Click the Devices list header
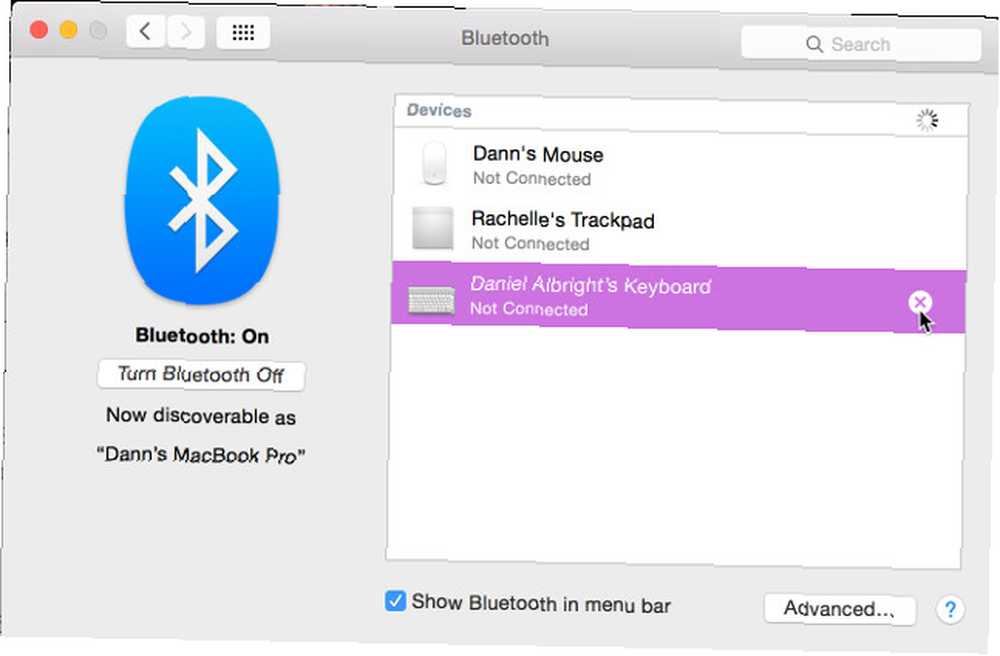The width and height of the screenshot is (1000, 656). 681,115
